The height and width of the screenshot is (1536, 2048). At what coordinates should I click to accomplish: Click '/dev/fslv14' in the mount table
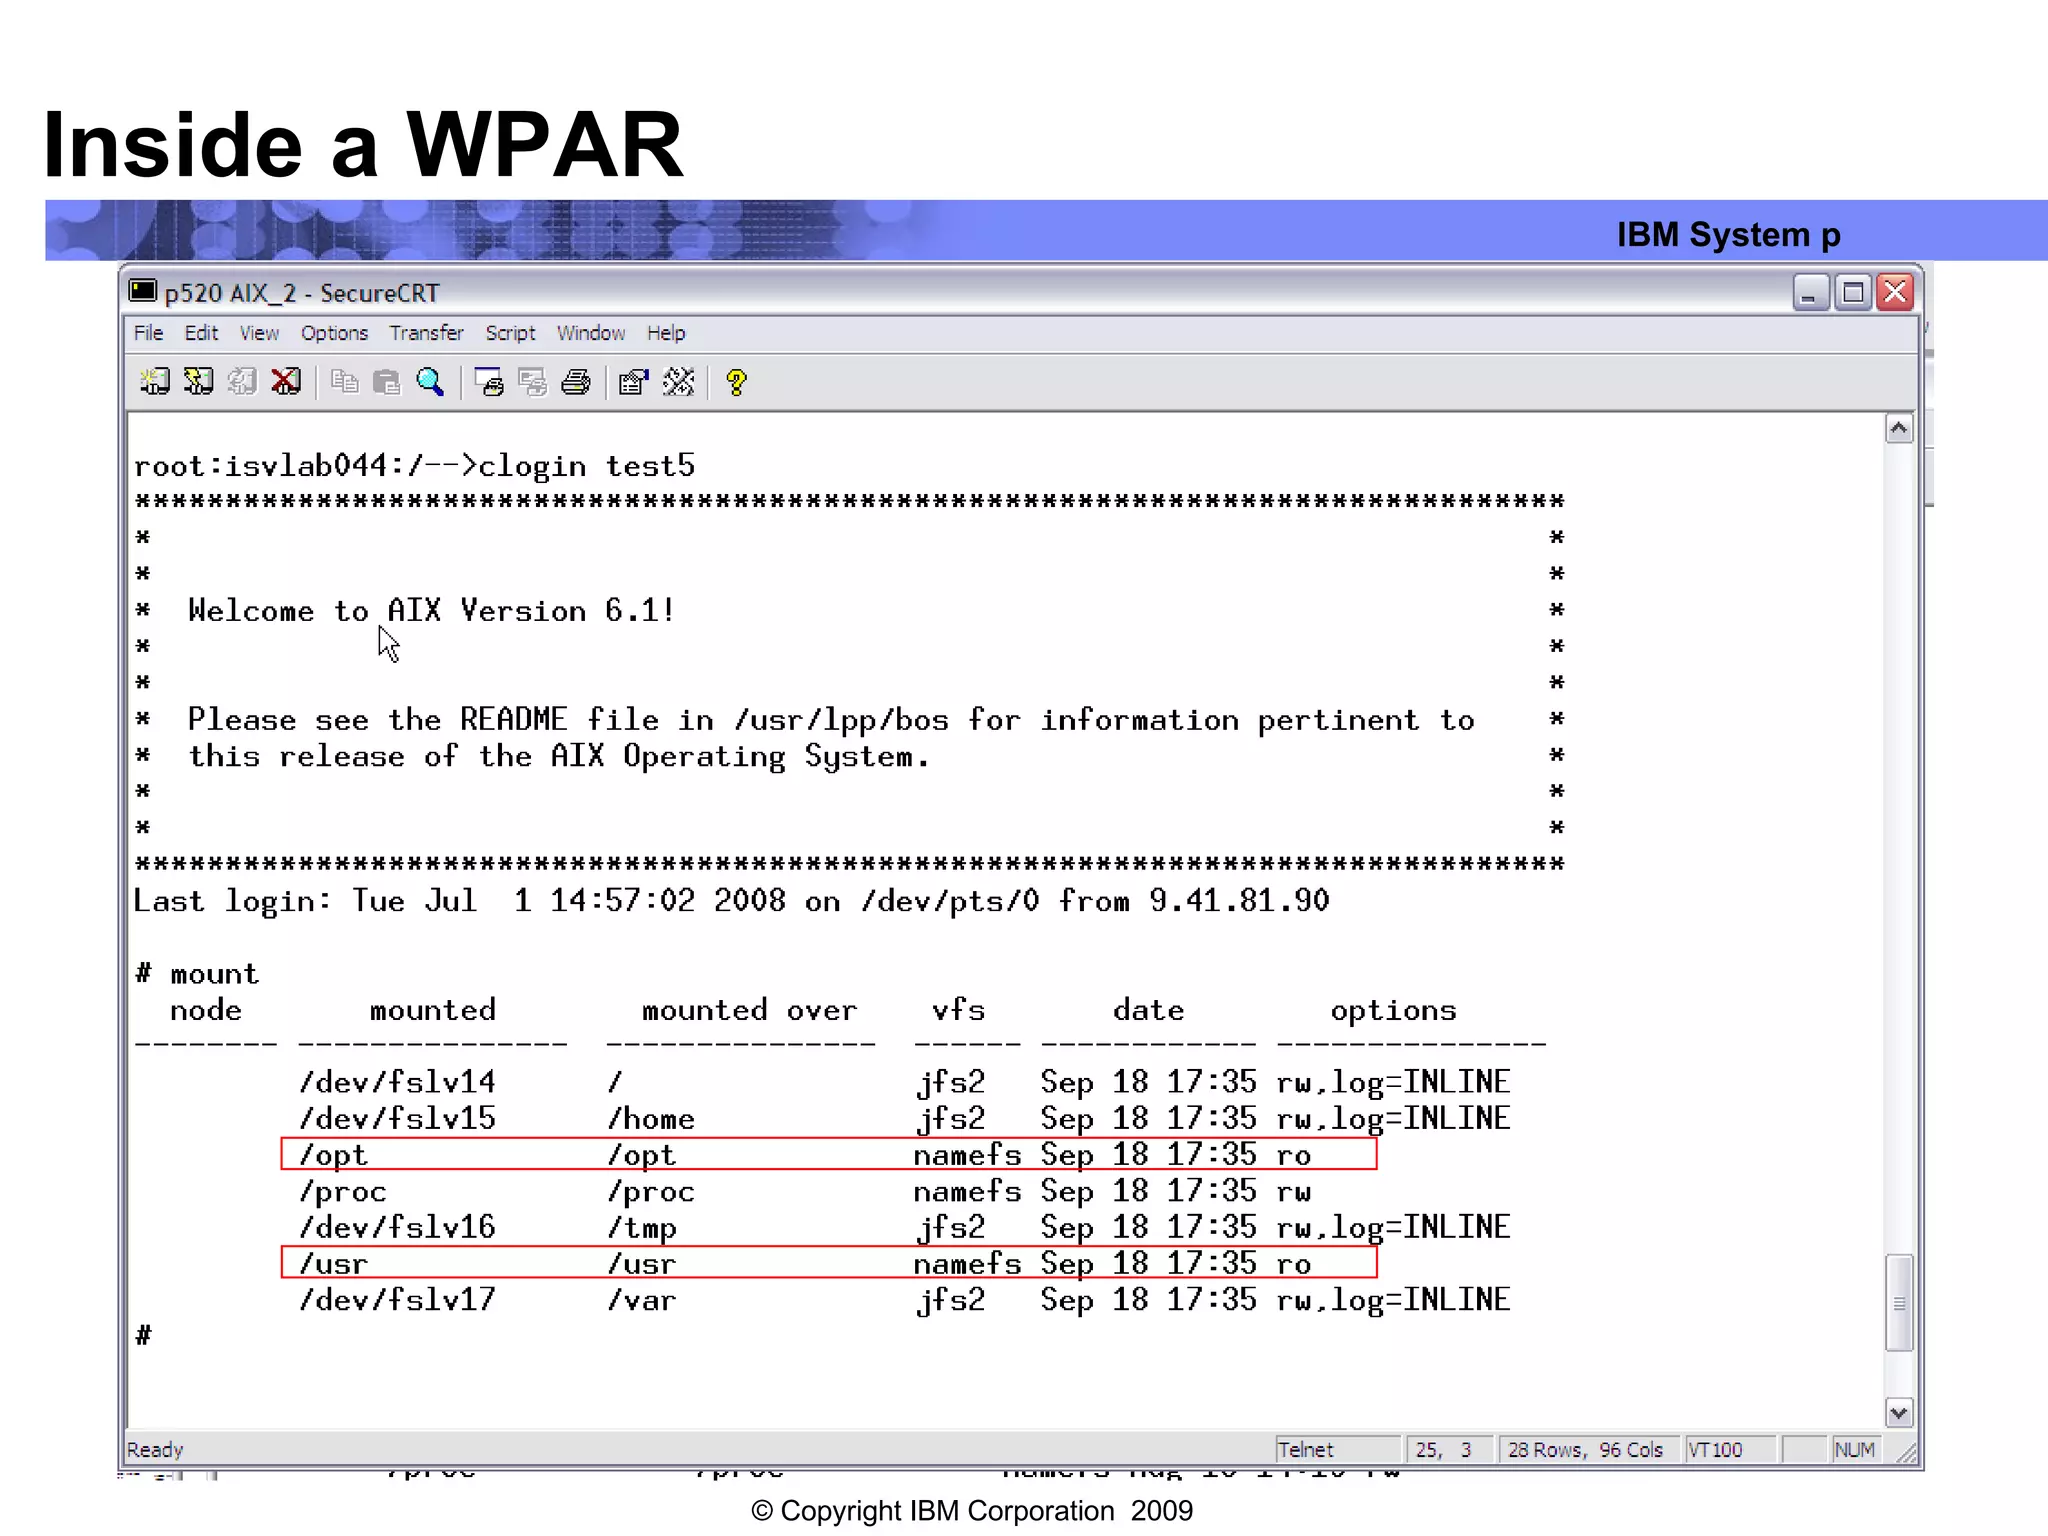[x=397, y=1082]
